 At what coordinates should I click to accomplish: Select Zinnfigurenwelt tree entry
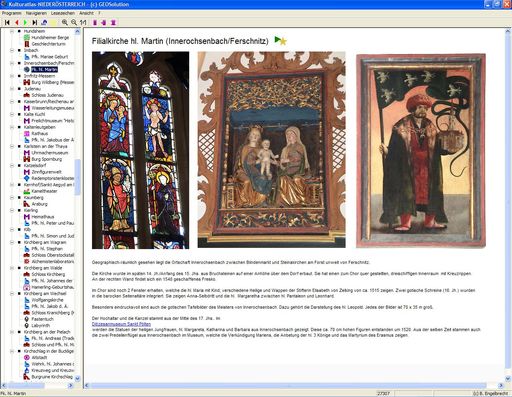[47, 172]
